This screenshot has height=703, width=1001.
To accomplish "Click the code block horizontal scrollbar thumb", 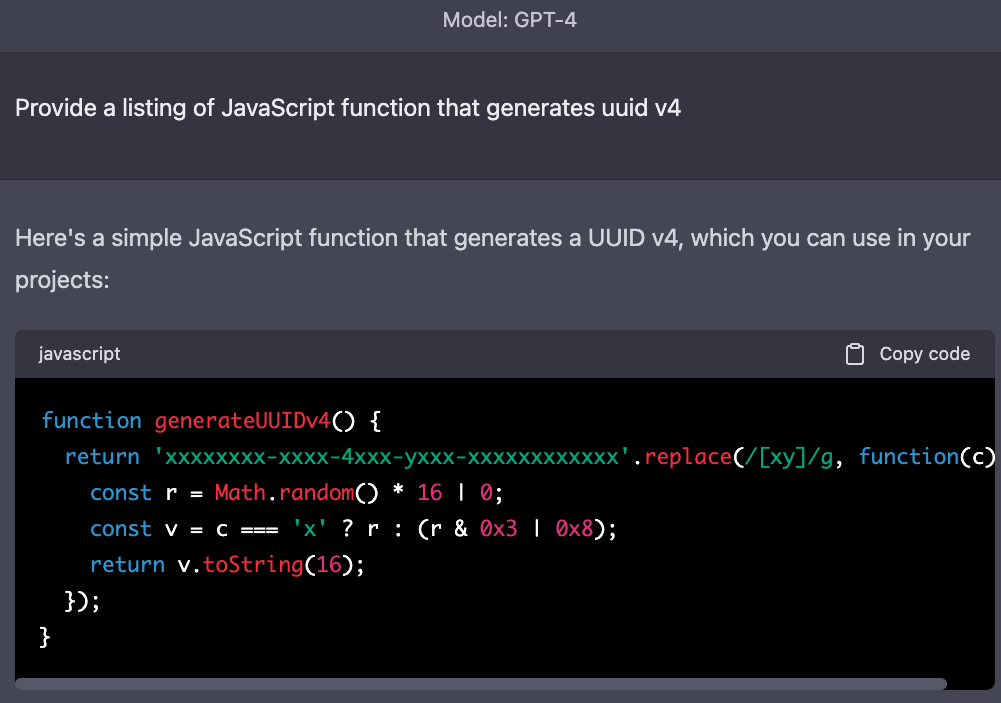I will (x=480, y=684).
